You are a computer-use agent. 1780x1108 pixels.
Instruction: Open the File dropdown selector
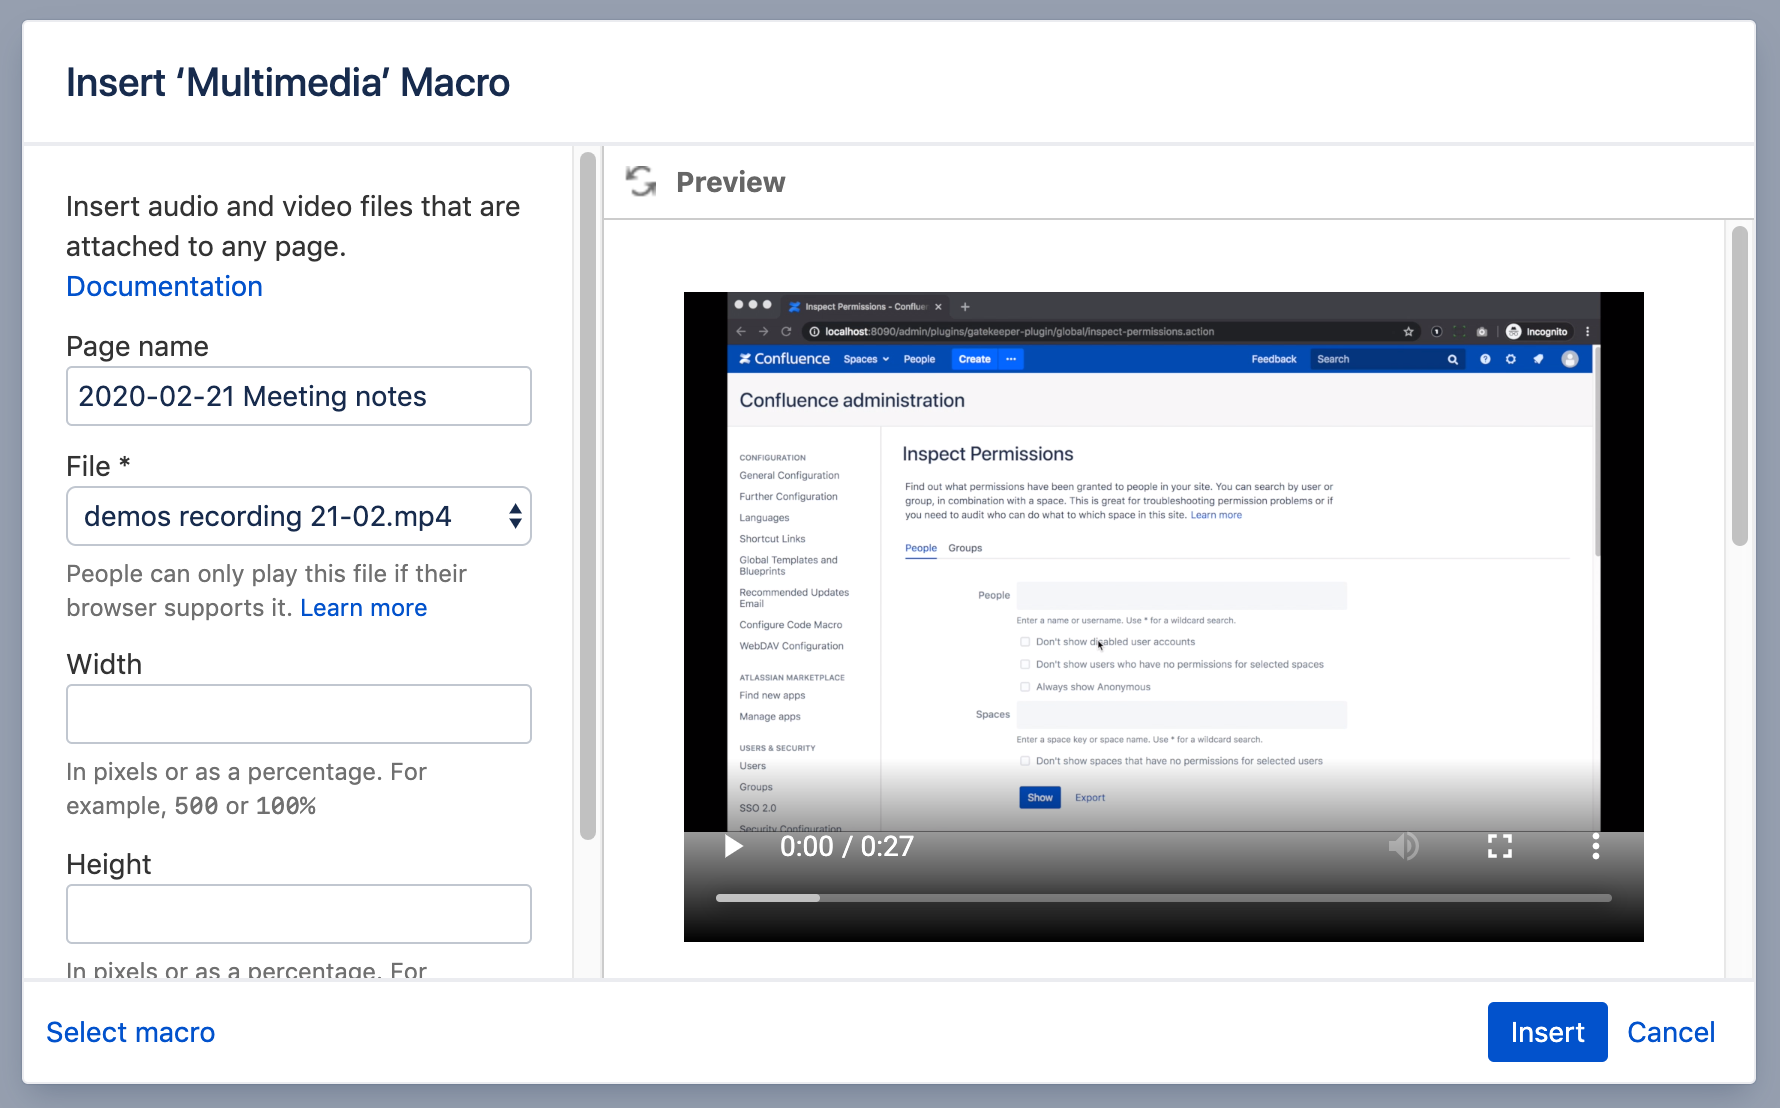point(298,516)
